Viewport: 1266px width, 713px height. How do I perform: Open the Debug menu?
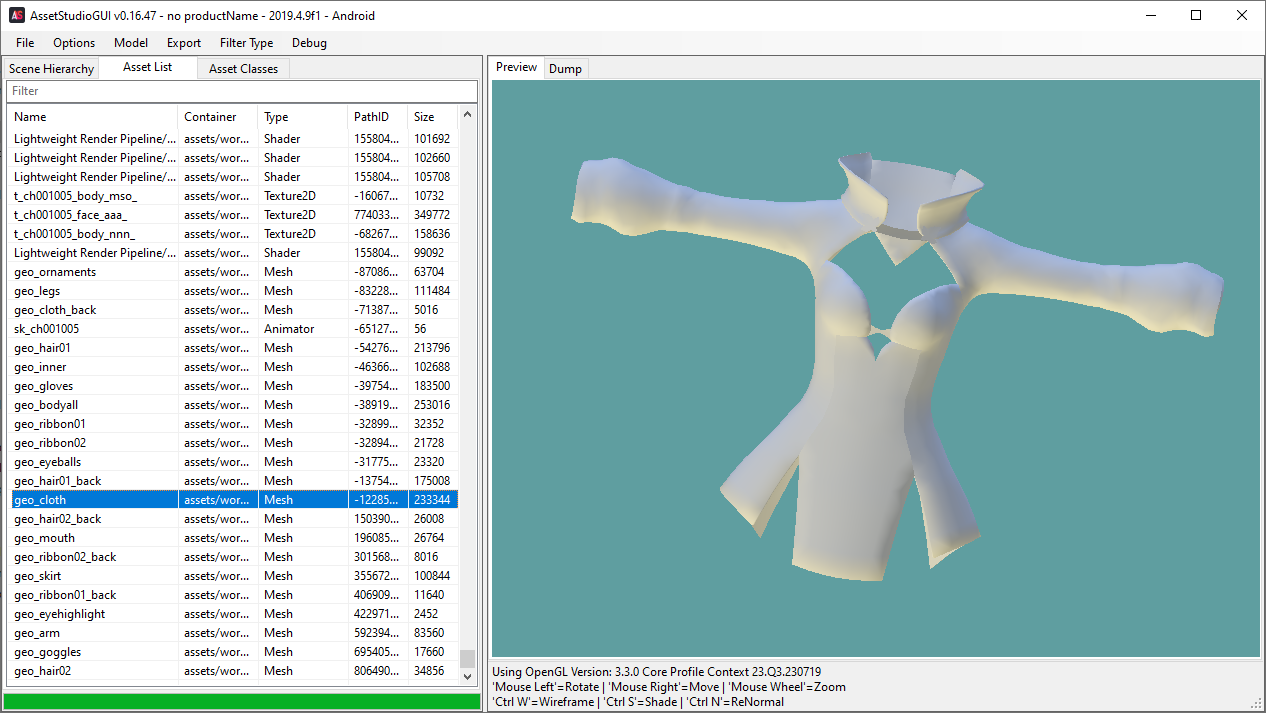pos(309,43)
